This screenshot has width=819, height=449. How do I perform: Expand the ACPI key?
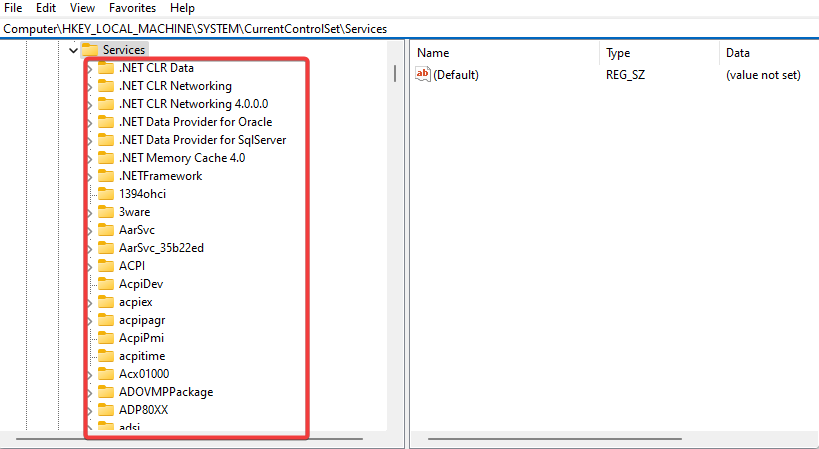(x=89, y=267)
